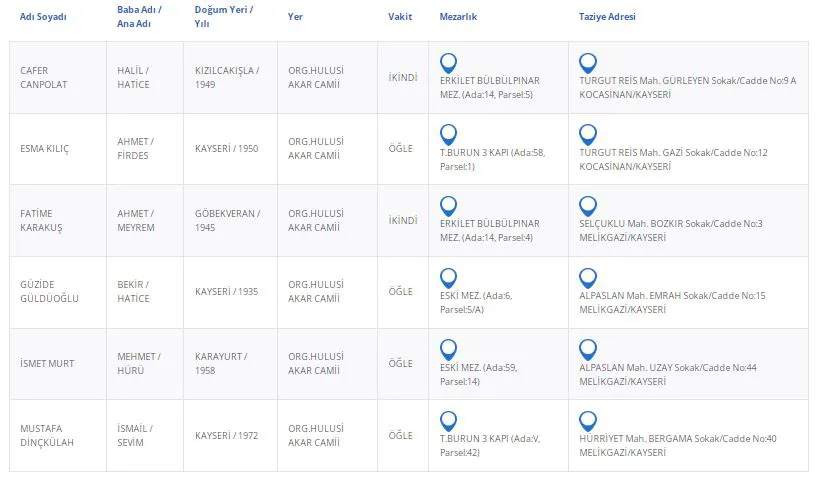Show cemetery map pin for Fatime Karakuş
This screenshot has height=489, width=825.
pyautogui.click(x=449, y=206)
